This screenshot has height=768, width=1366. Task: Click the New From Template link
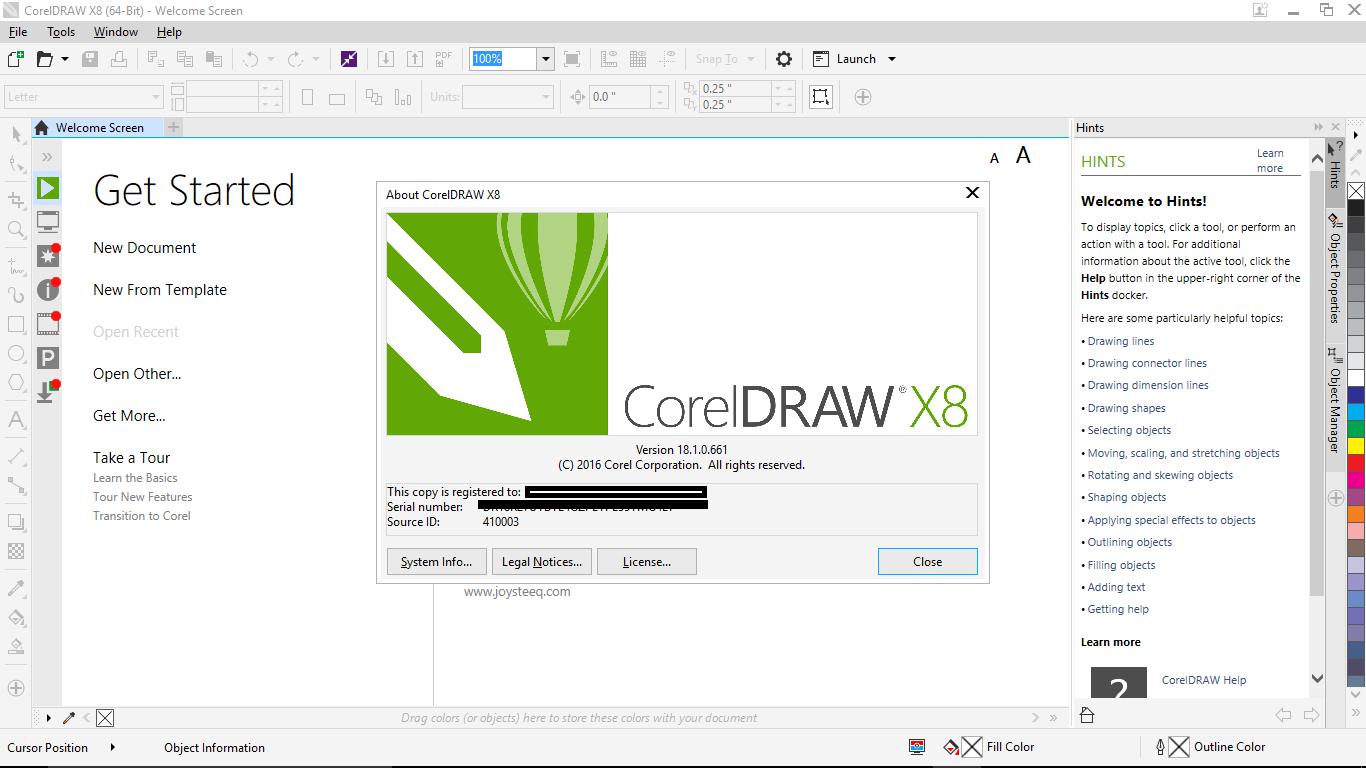tap(160, 290)
